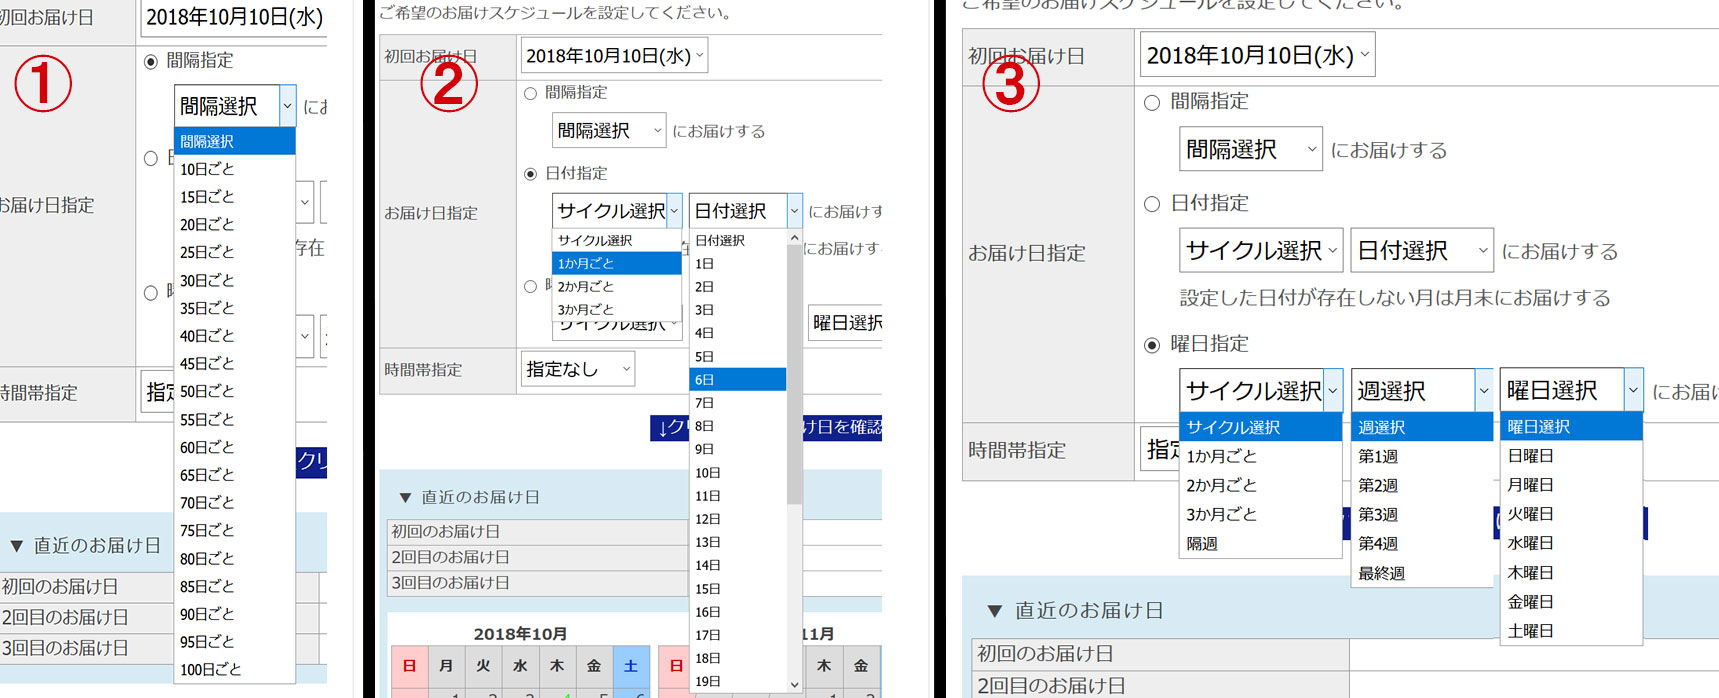Click the circled number ① marker
Screen dimensions: 1719x698
tap(43, 84)
